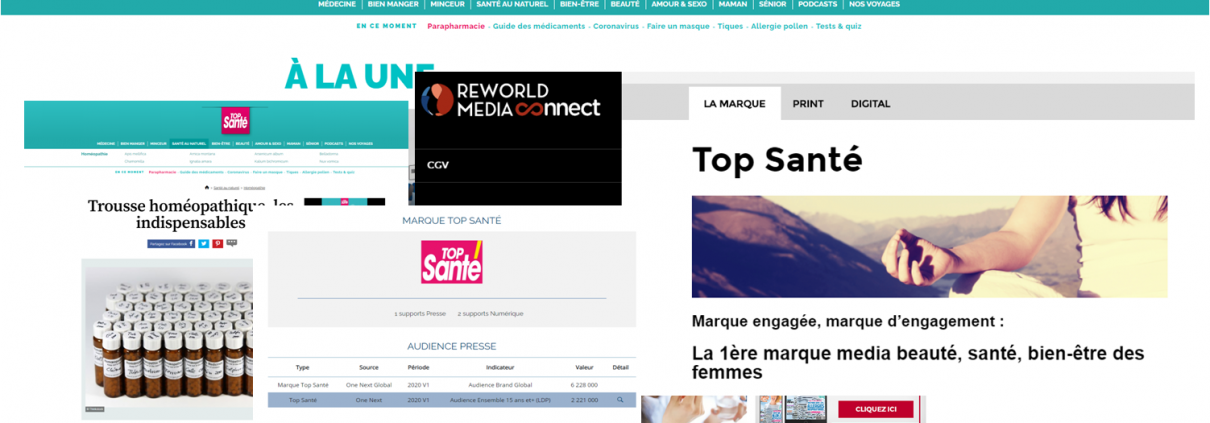Open the comments speech bubble icon

pos(232,243)
